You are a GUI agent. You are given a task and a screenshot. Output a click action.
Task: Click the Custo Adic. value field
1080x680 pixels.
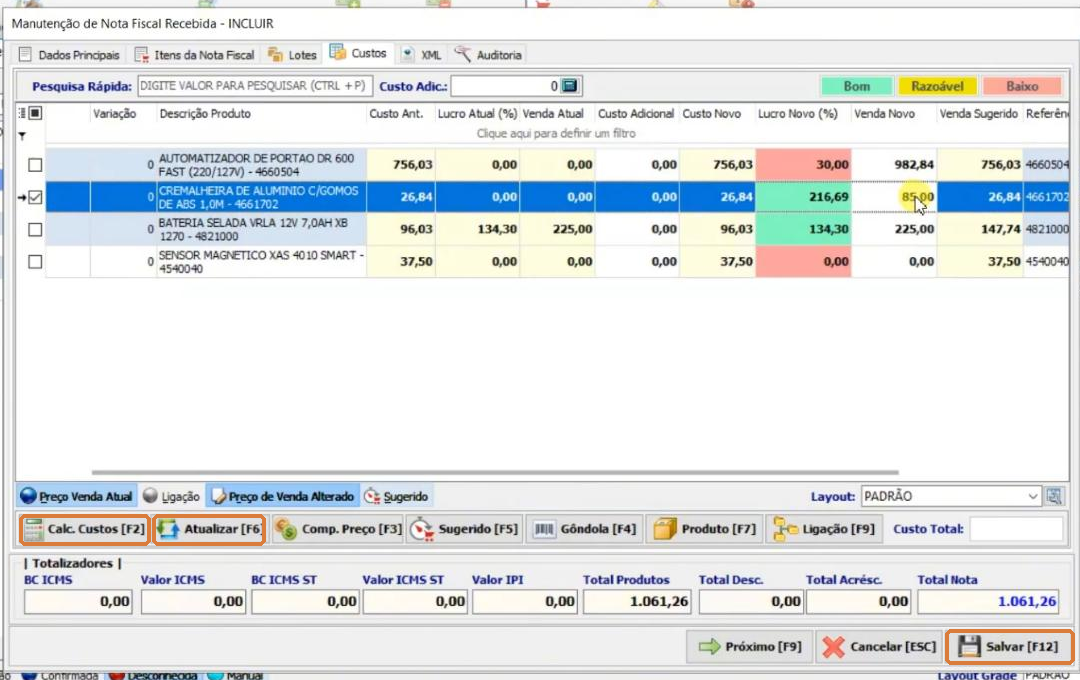point(506,86)
